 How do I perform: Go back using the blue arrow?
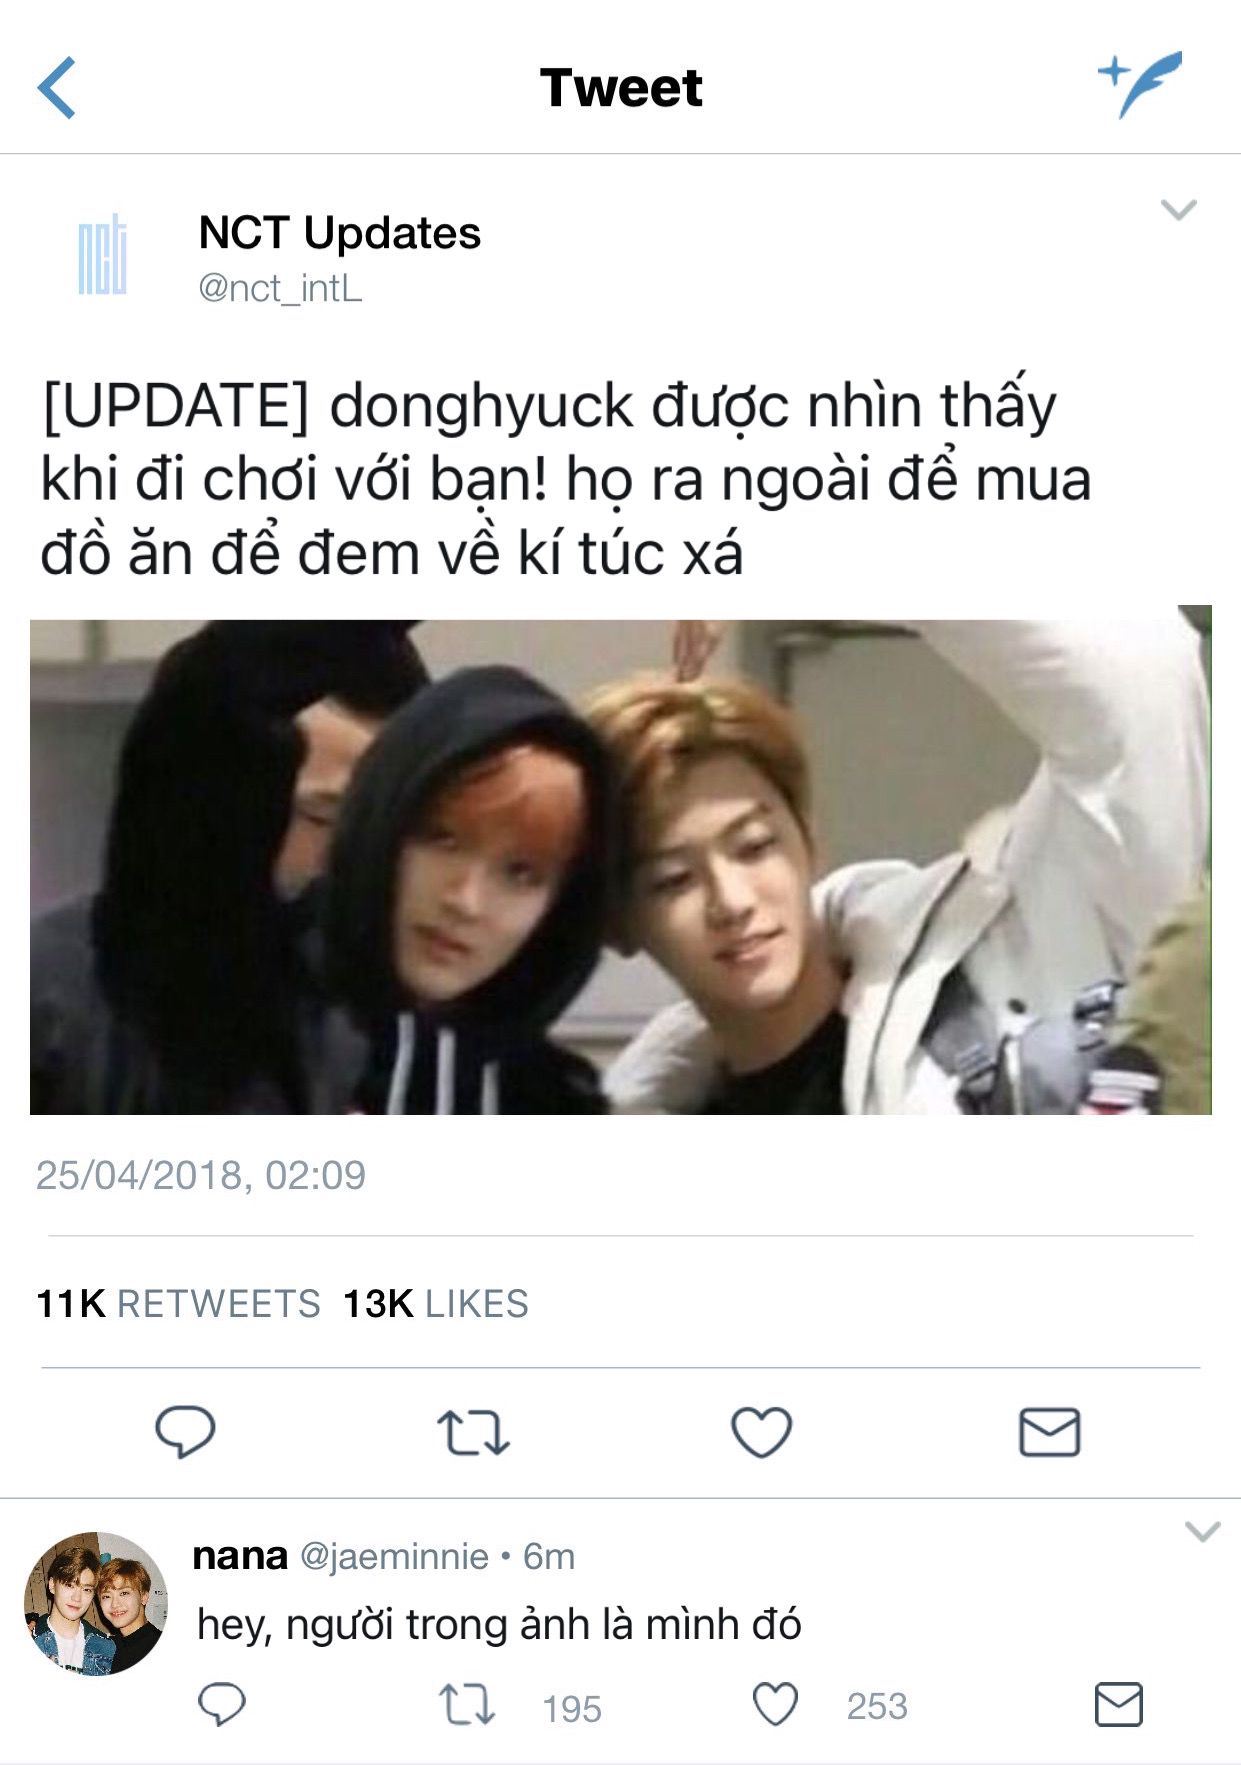(57, 88)
